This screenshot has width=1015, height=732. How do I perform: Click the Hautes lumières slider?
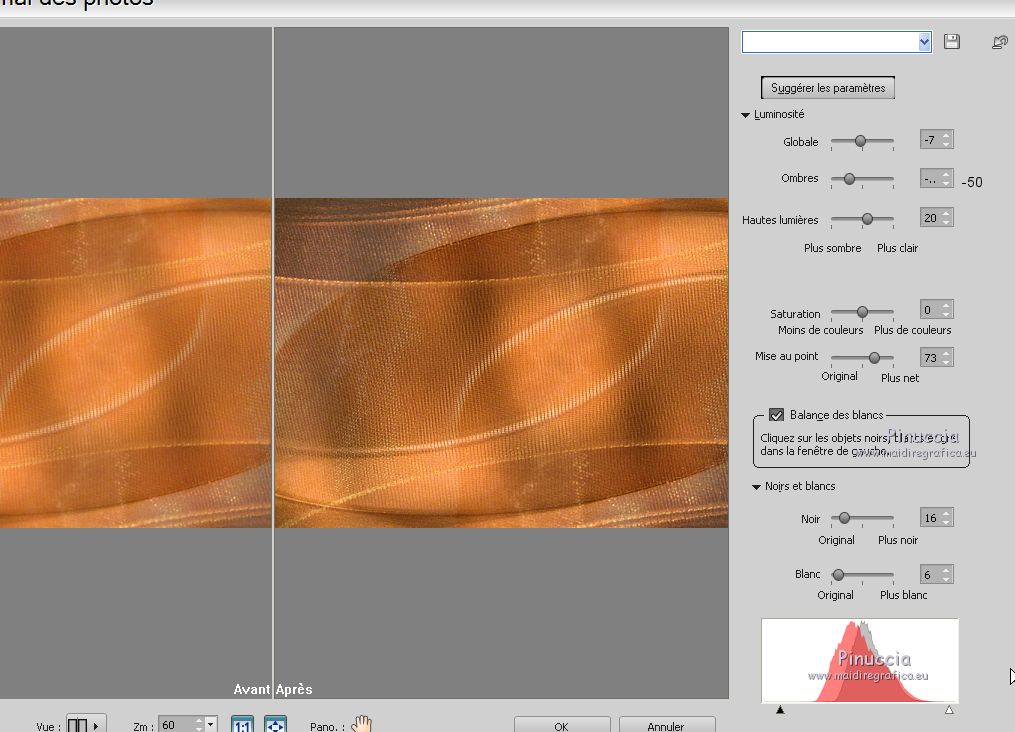click(x=862, y=219)
